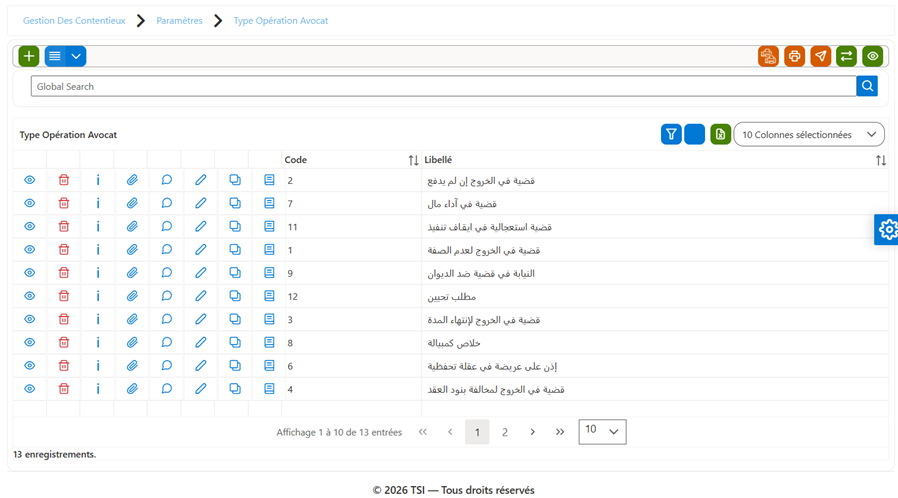Open the blue settings gear side panel
Screen dimensions: 898x498
[x=887, y=230]
